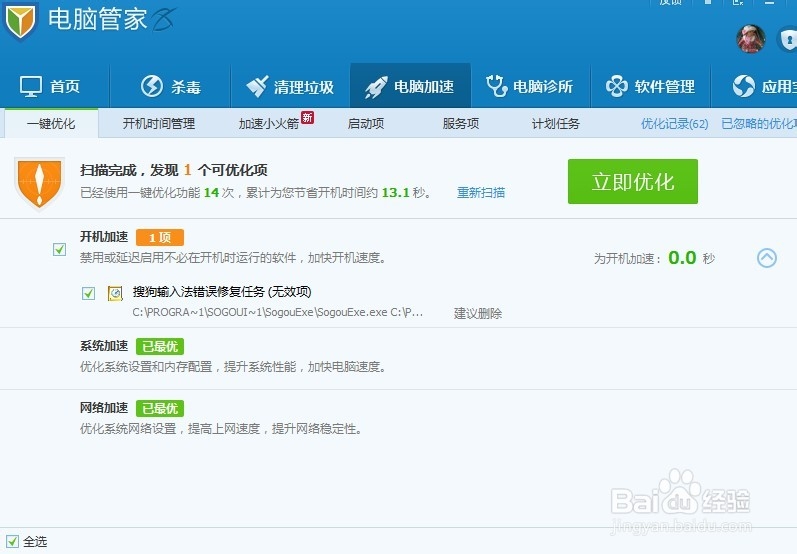Open the 杀毒 antivirus tab

tap(171, 86)
